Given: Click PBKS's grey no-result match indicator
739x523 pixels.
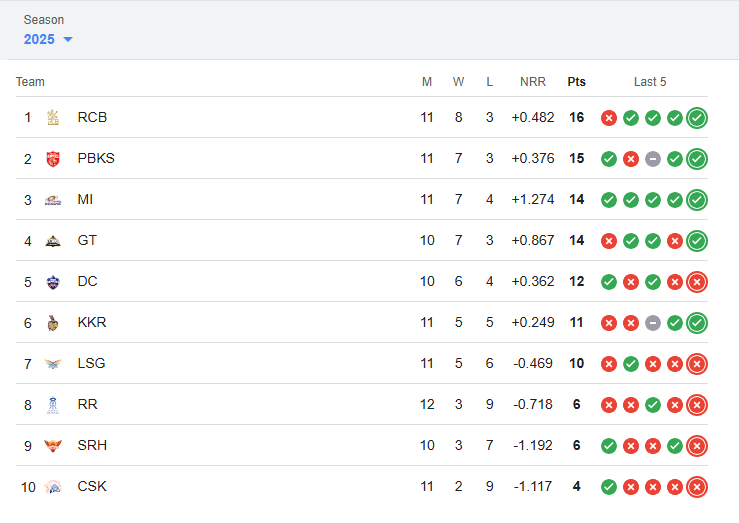Looking at the screenshot, I should (x=653, y=159).
